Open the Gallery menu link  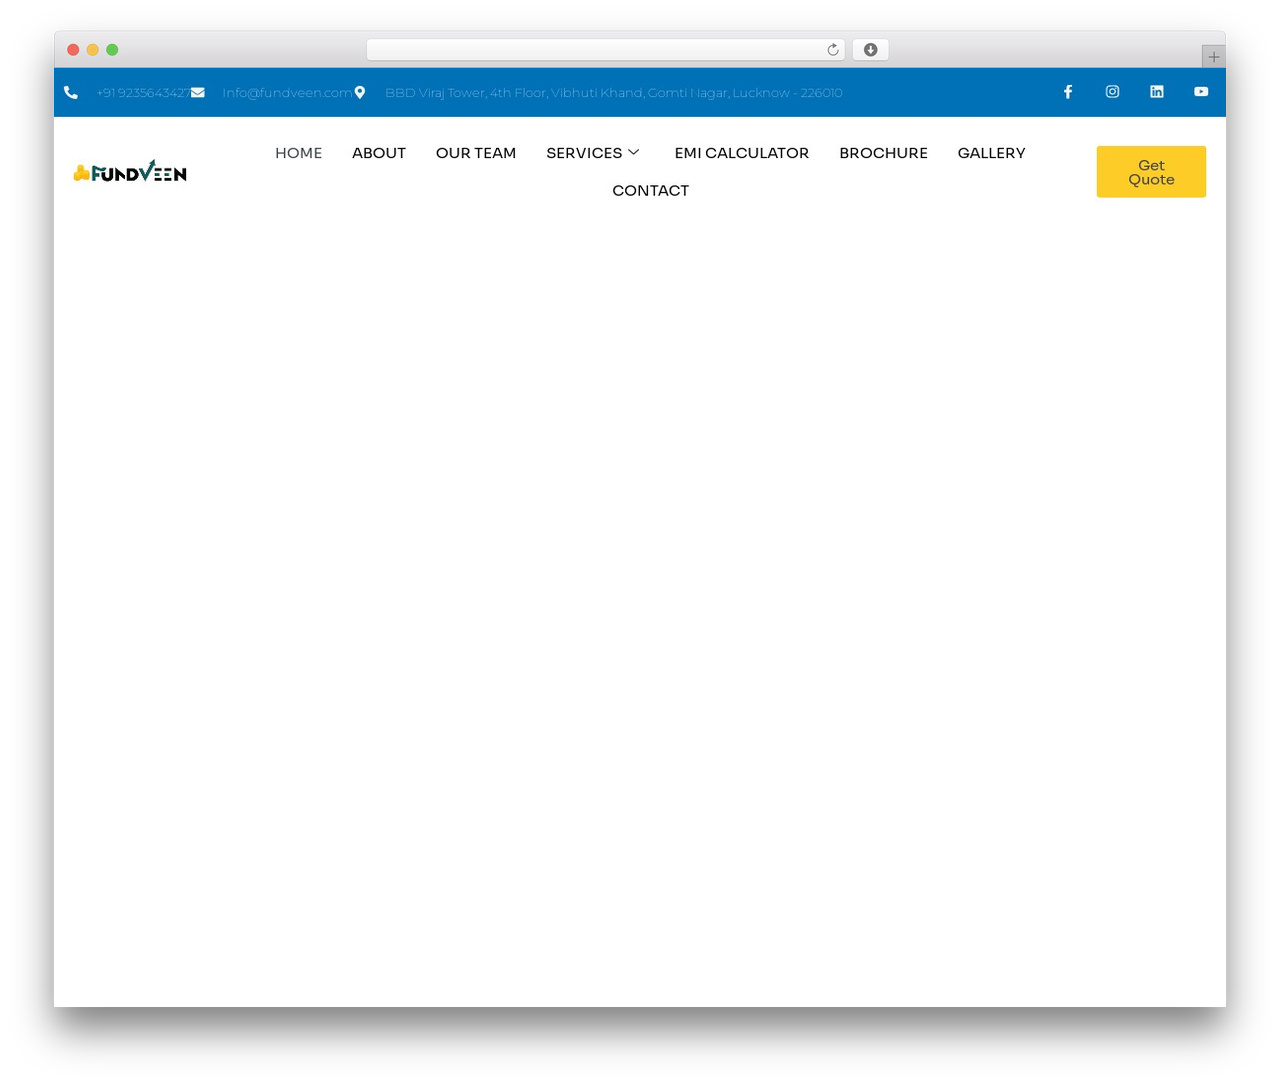pyautogui.click(x=992, y=153)
